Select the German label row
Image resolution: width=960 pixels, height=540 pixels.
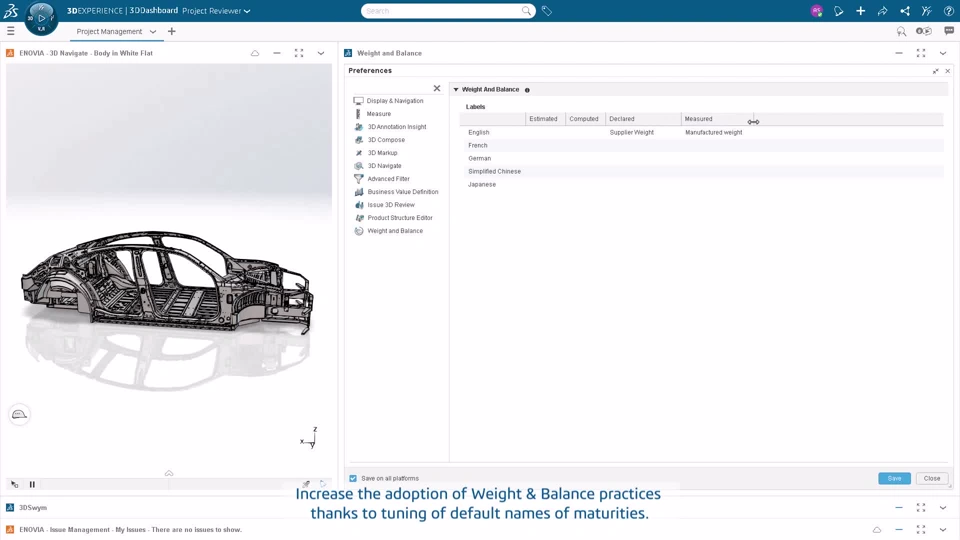point(701,158)
